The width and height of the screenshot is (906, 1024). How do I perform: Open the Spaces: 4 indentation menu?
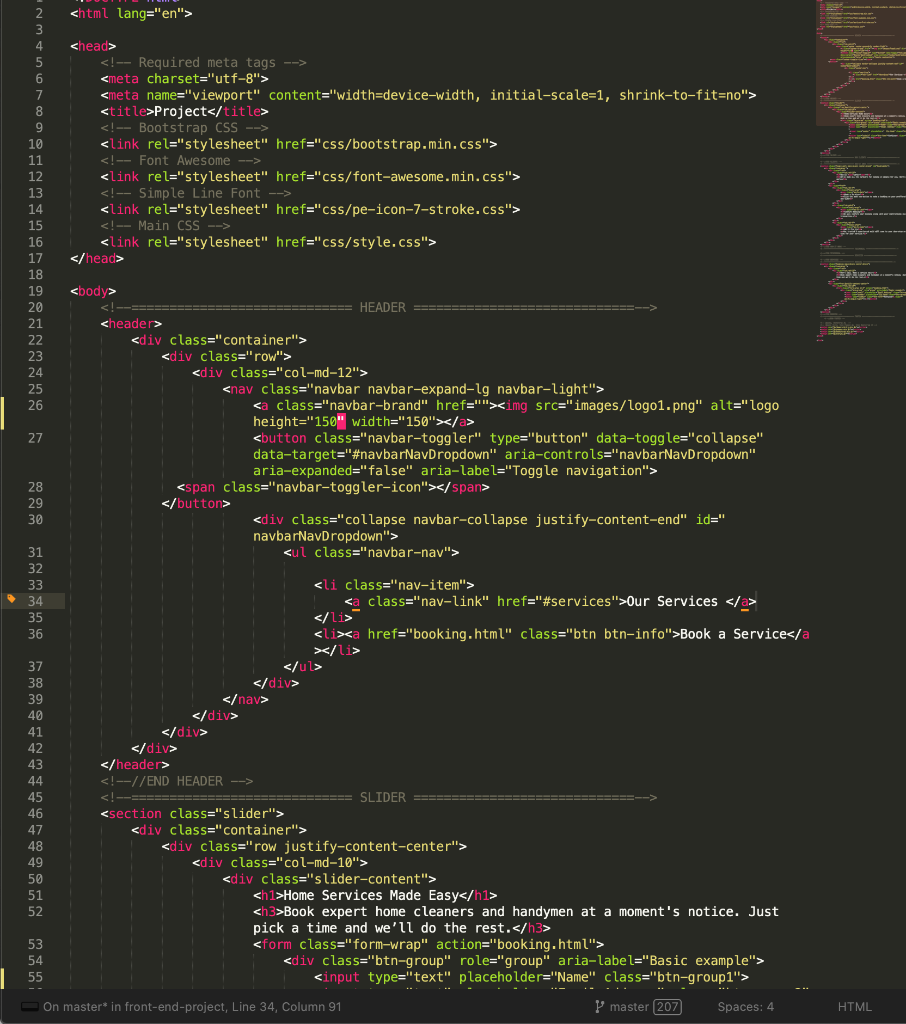(745, 1006)
